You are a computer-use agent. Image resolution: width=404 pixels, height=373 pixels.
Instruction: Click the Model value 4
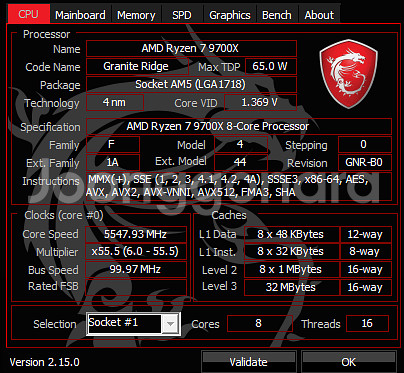(241, 144)
